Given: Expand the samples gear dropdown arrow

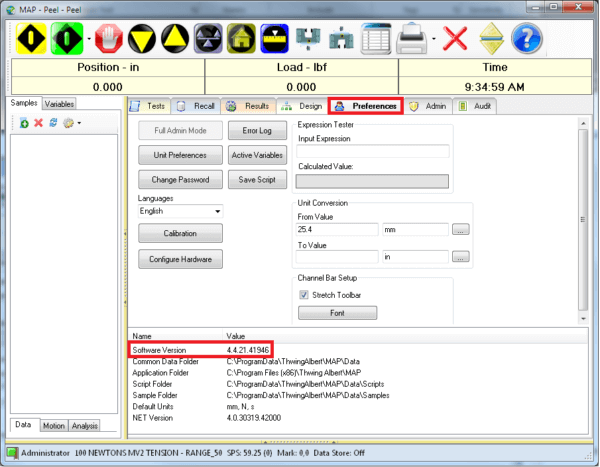Looking at the screenshot, I should click(x=79, y=123).
